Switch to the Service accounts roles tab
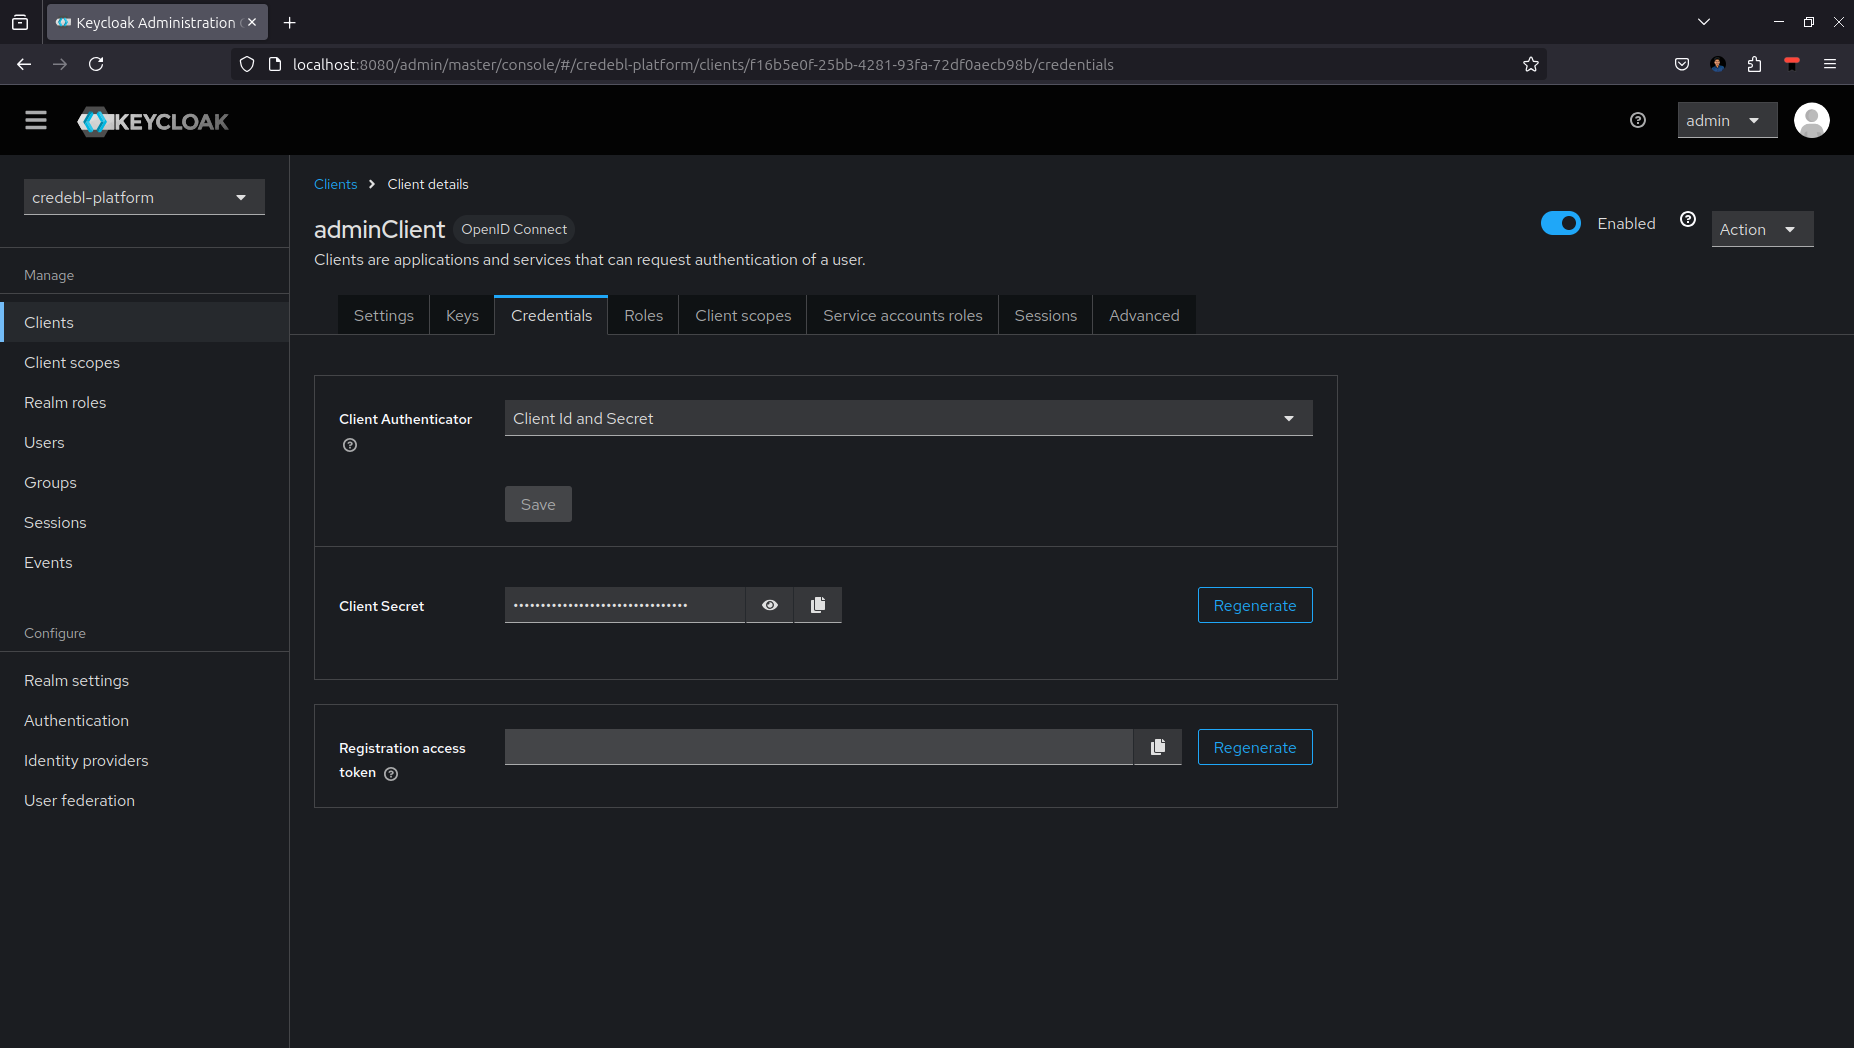1854x1048 pixels. (902, 316)
